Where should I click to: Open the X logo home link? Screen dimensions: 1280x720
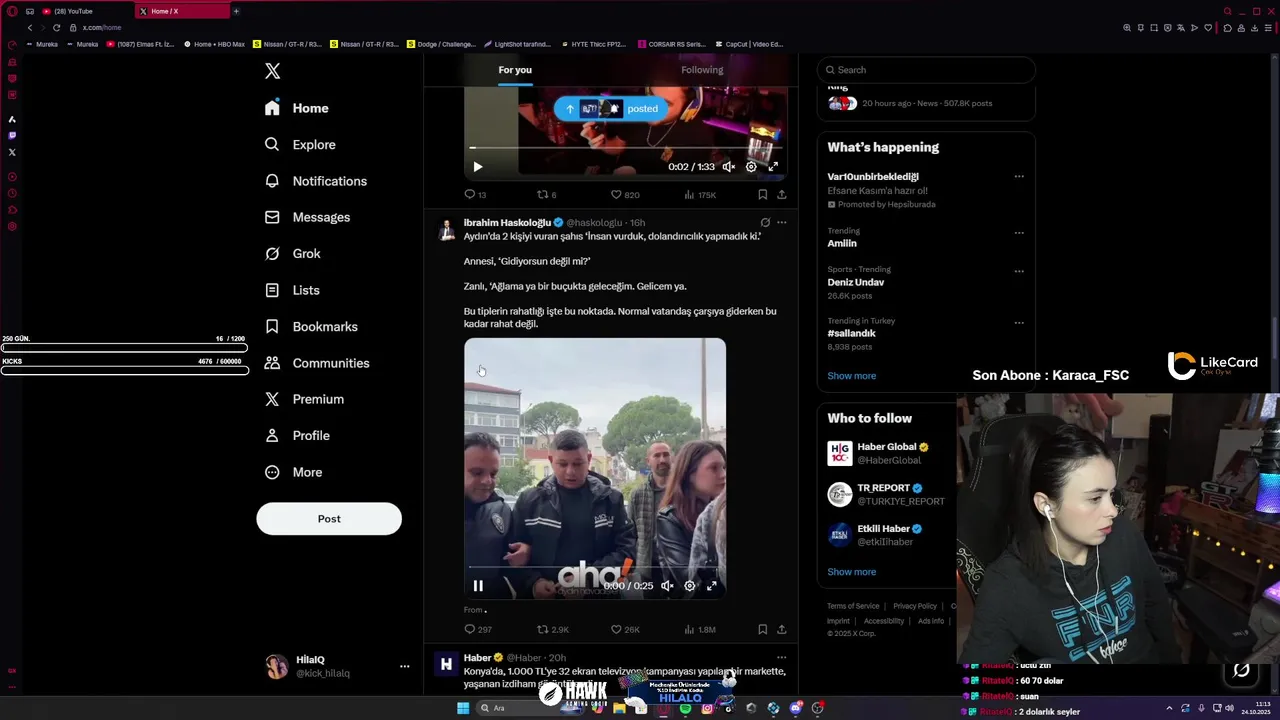pyautogui.click(x=272, y=71)
